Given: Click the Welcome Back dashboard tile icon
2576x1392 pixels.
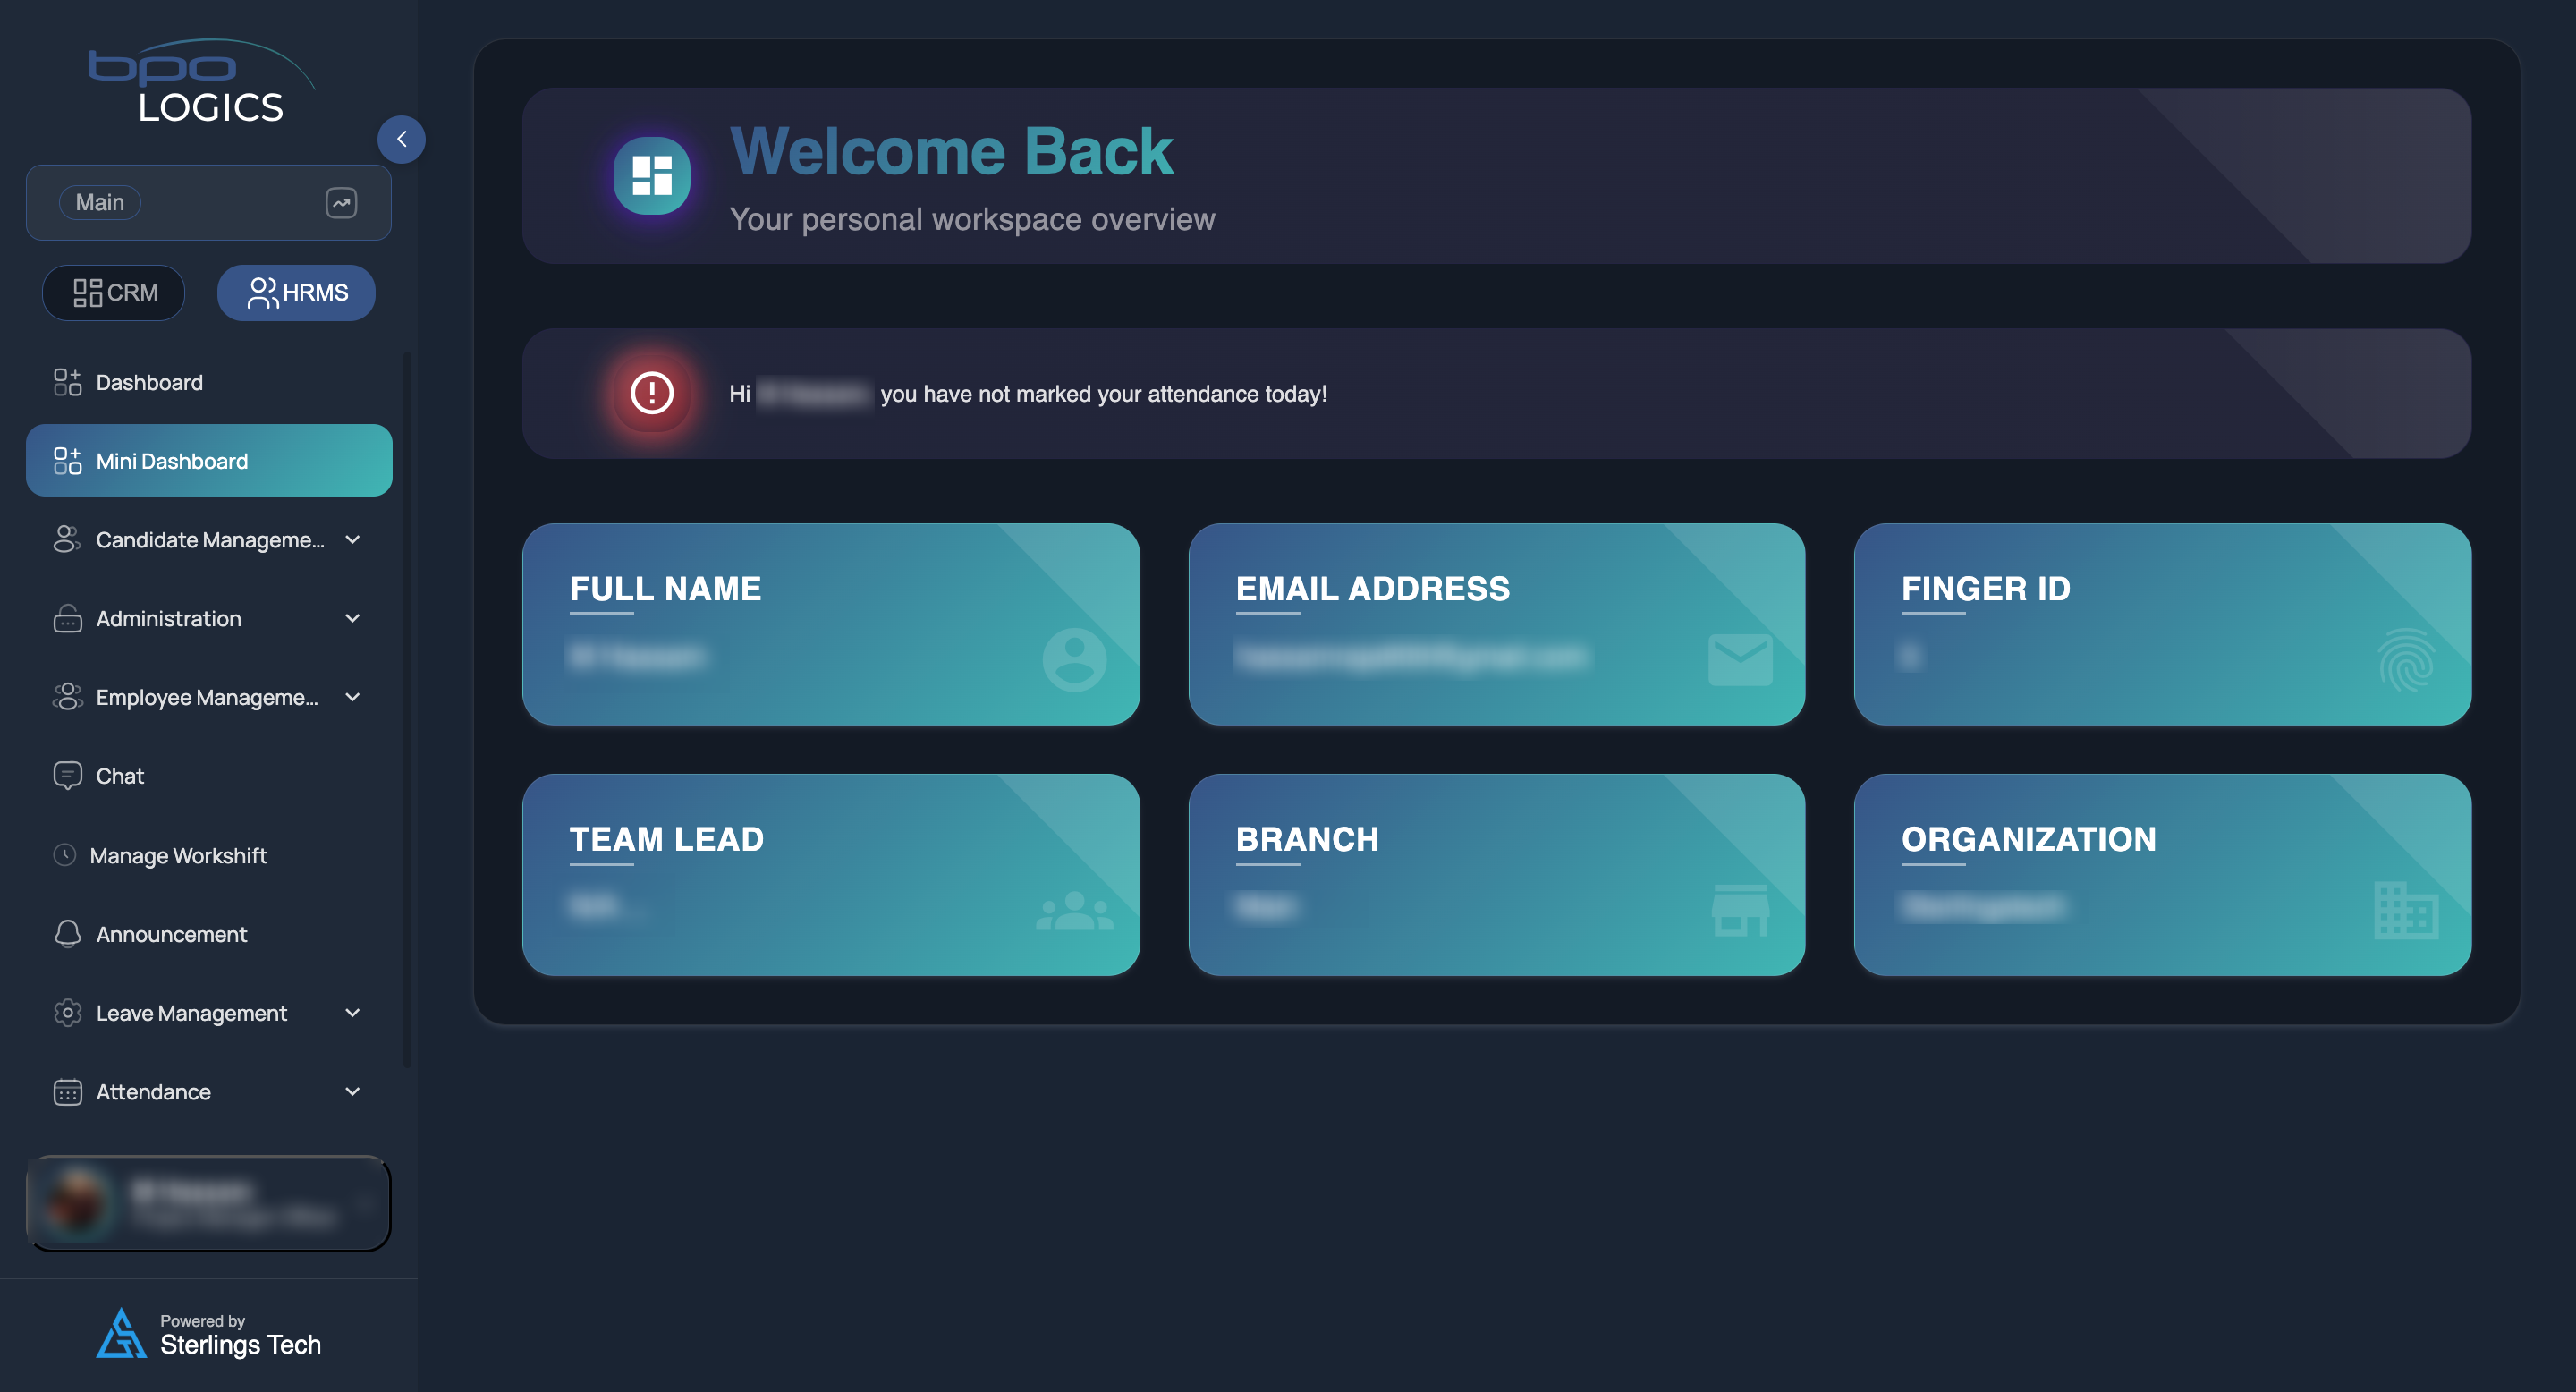Looking at the screenshot, I should [651, 176].
